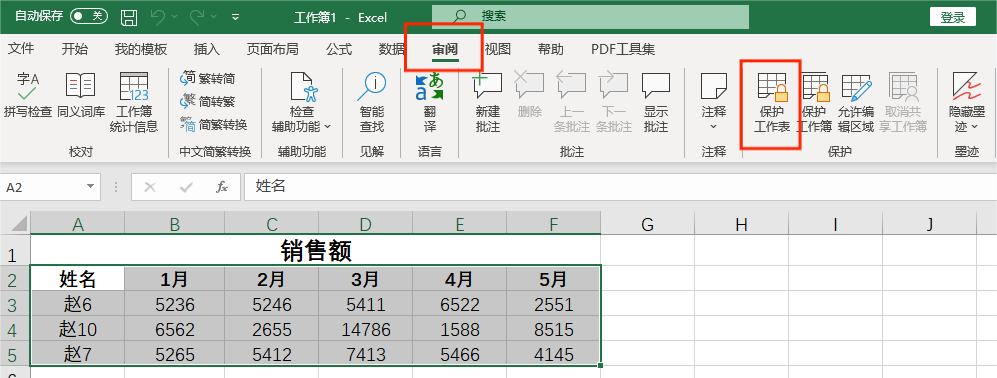Click 繁转简 conversion
Image resolution: width=997 pixels, height=378 pixels.
coord(208,78)
